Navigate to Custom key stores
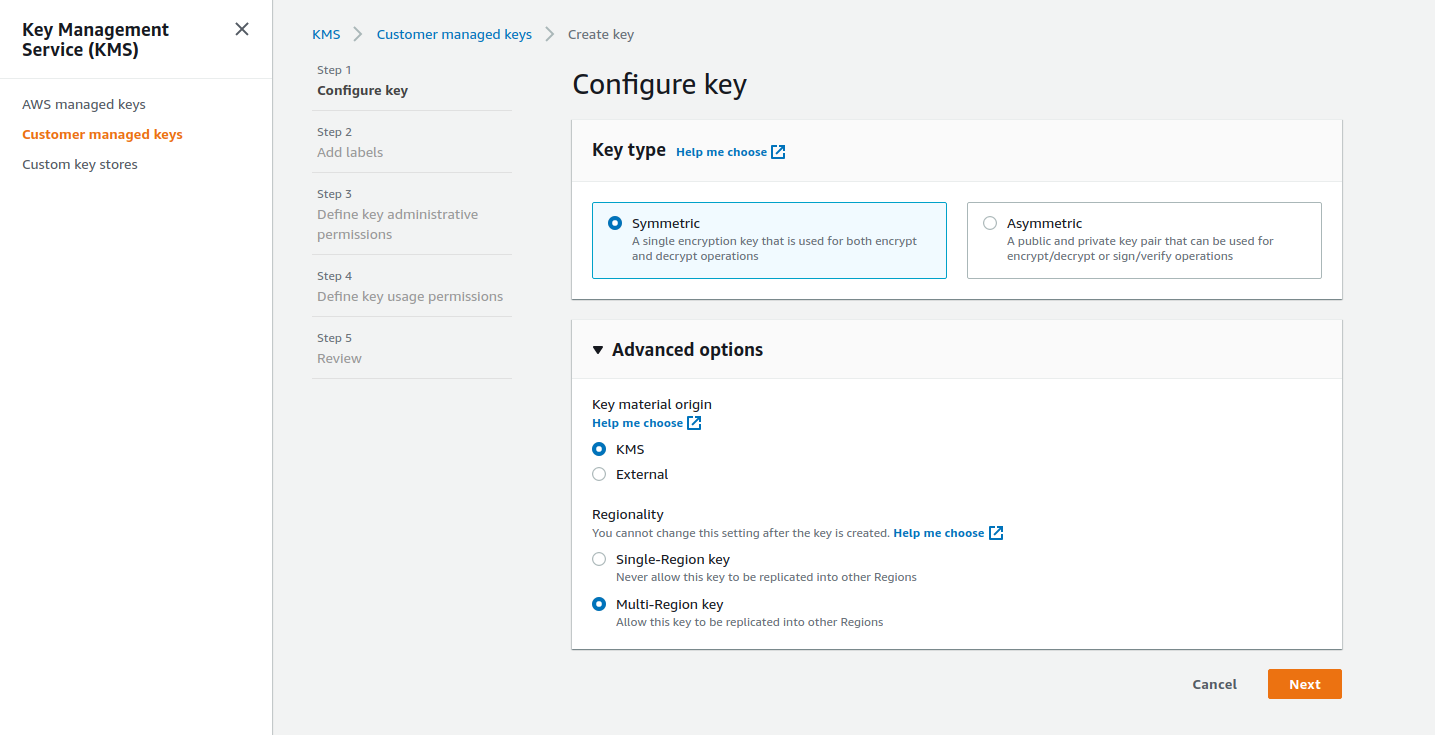 pos(79,164)
